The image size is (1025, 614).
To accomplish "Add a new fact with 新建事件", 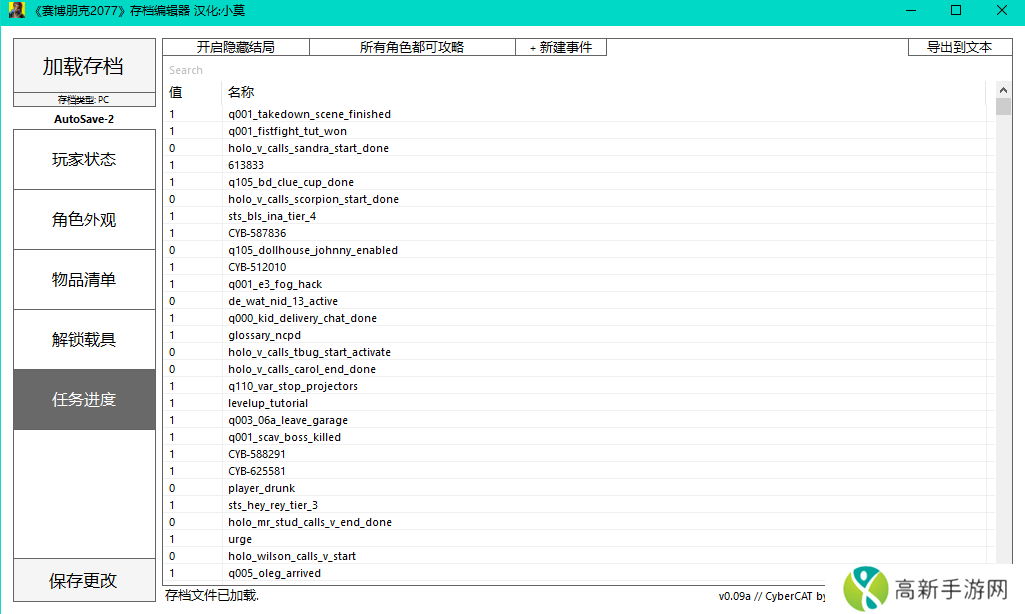I will tap(561, 47).
